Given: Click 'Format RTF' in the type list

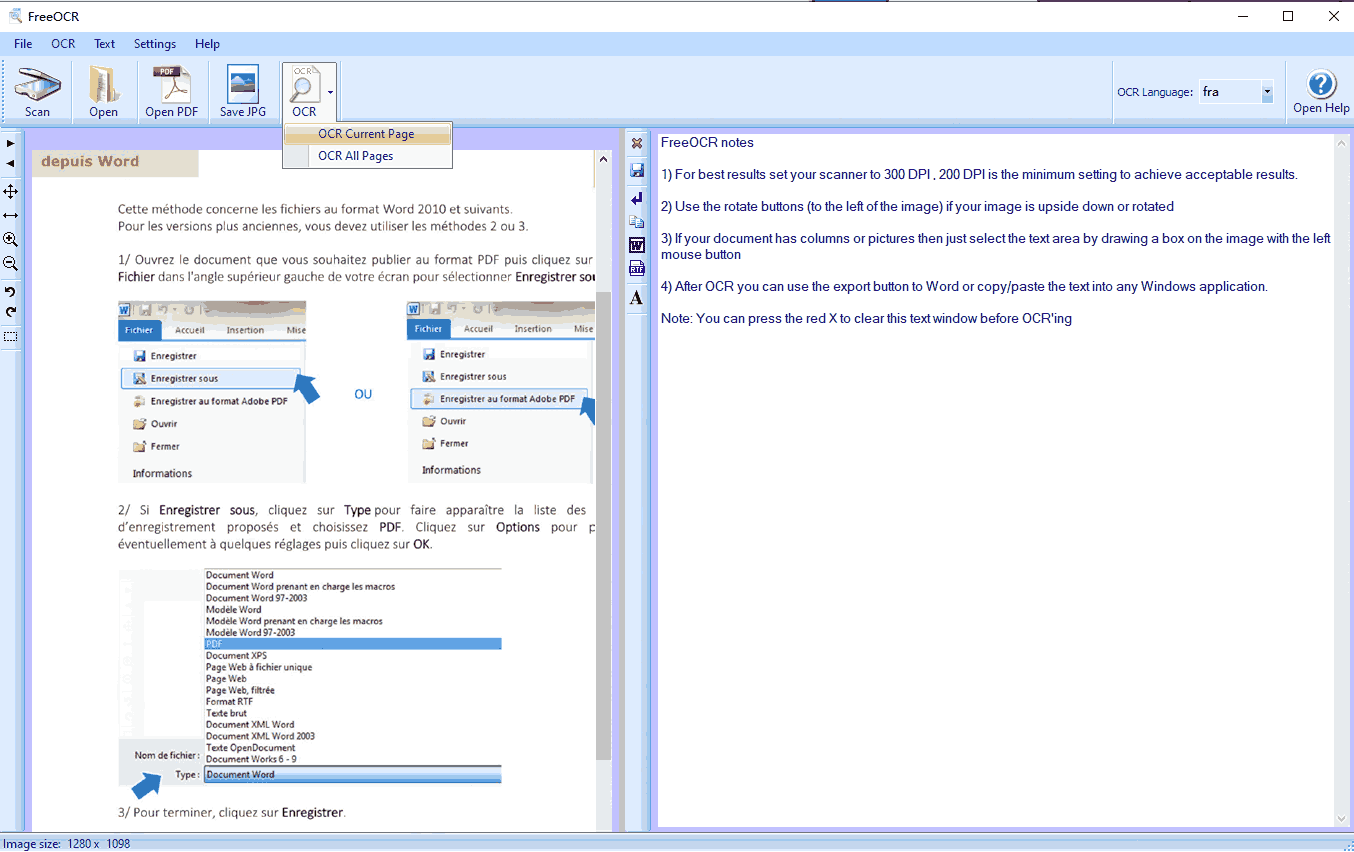Looking at the screenshot, I should pyautogui.click(x=229, y=702).
